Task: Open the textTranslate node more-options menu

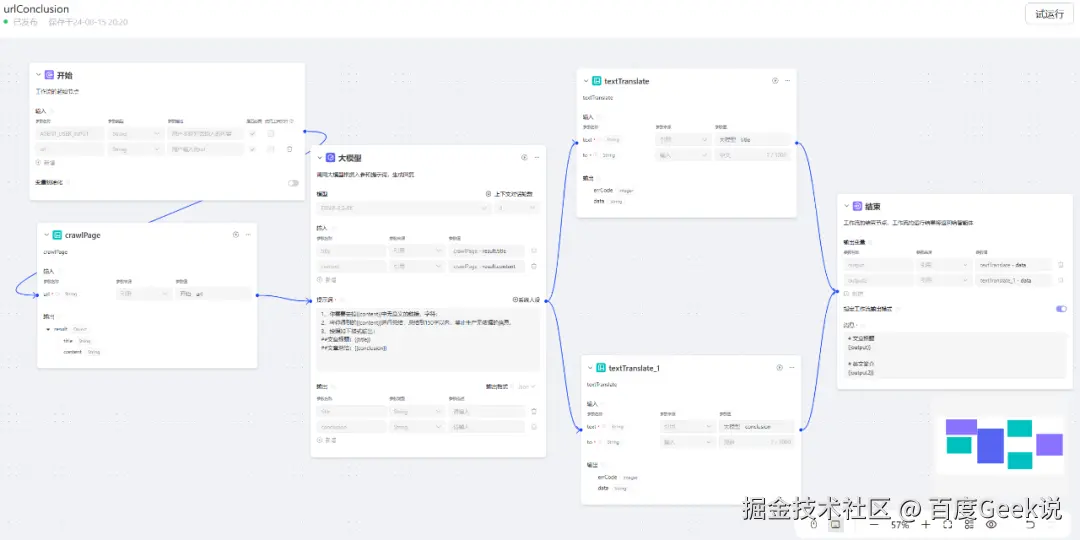Action: [x=787, y=81]
